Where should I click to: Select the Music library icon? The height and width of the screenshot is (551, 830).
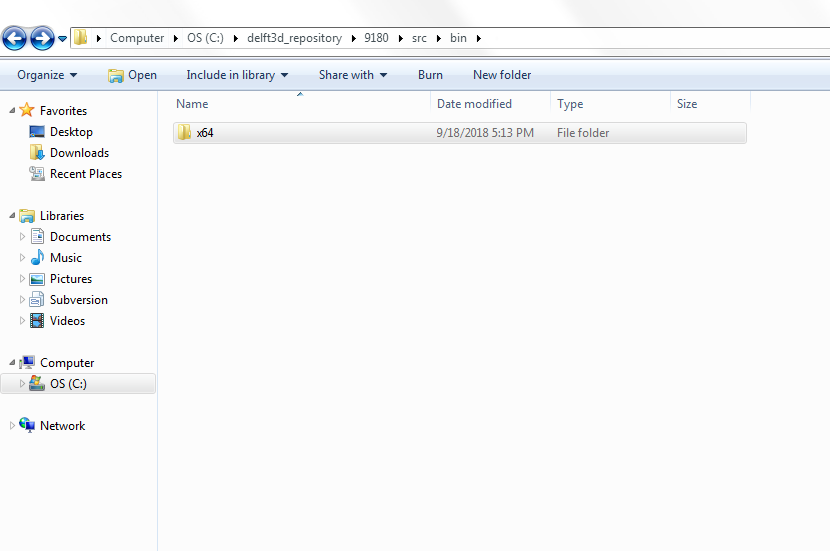(37, 258)
